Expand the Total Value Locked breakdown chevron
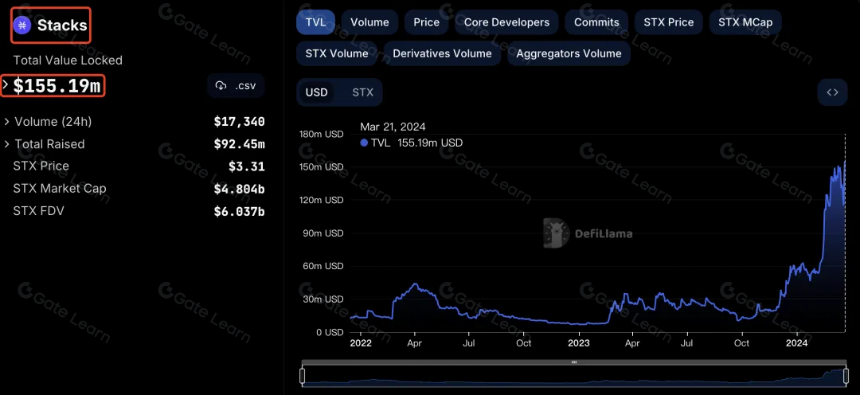Viewport: 860px width, 395px height. click(5, 86)
